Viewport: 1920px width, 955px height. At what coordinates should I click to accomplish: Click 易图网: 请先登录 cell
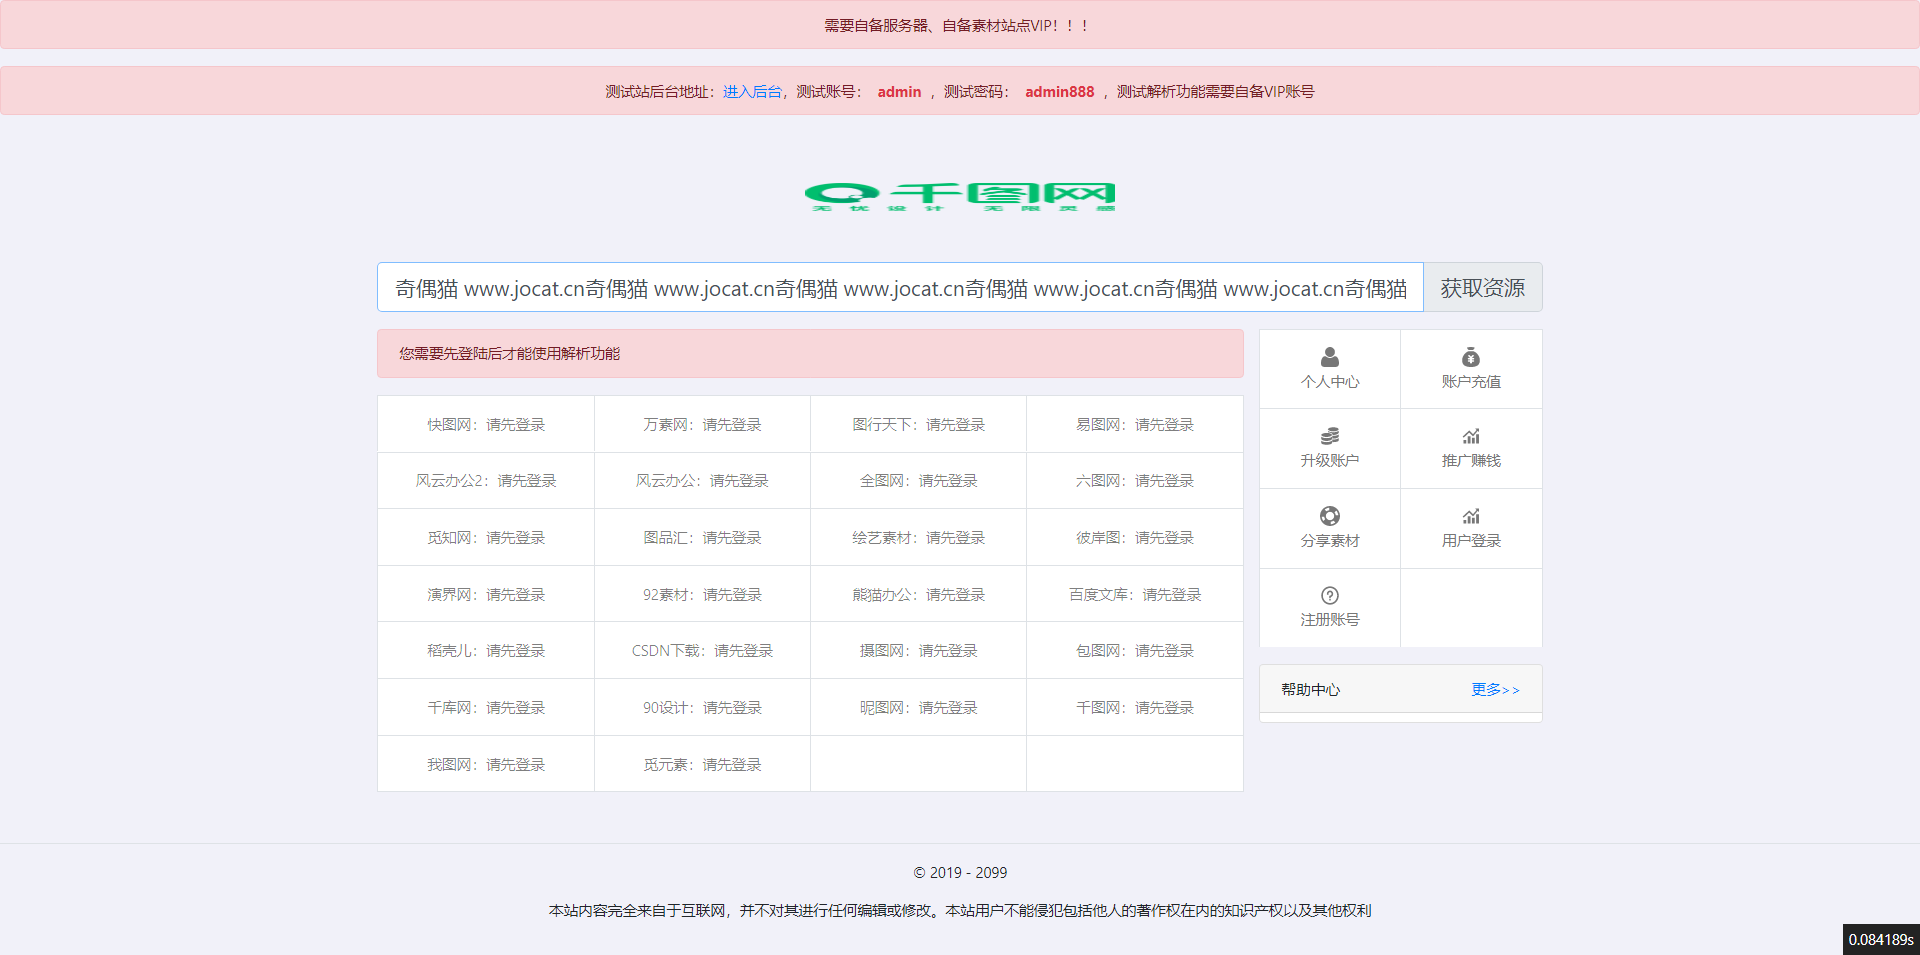(1135, 425)
